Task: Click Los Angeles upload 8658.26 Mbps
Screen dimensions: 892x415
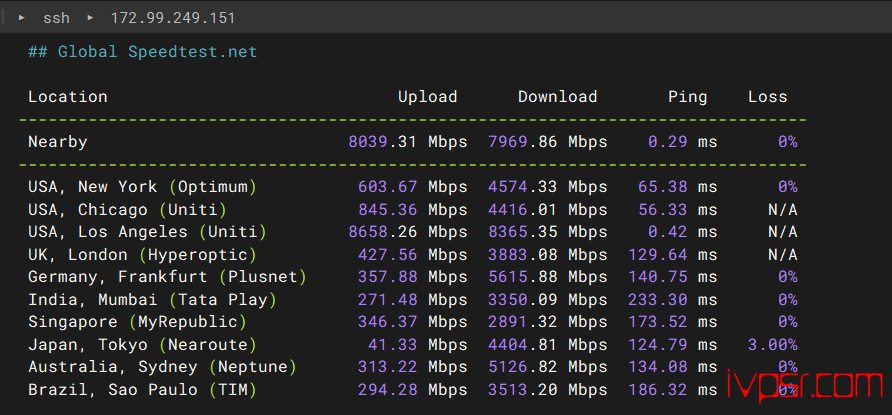Action: 408,233
